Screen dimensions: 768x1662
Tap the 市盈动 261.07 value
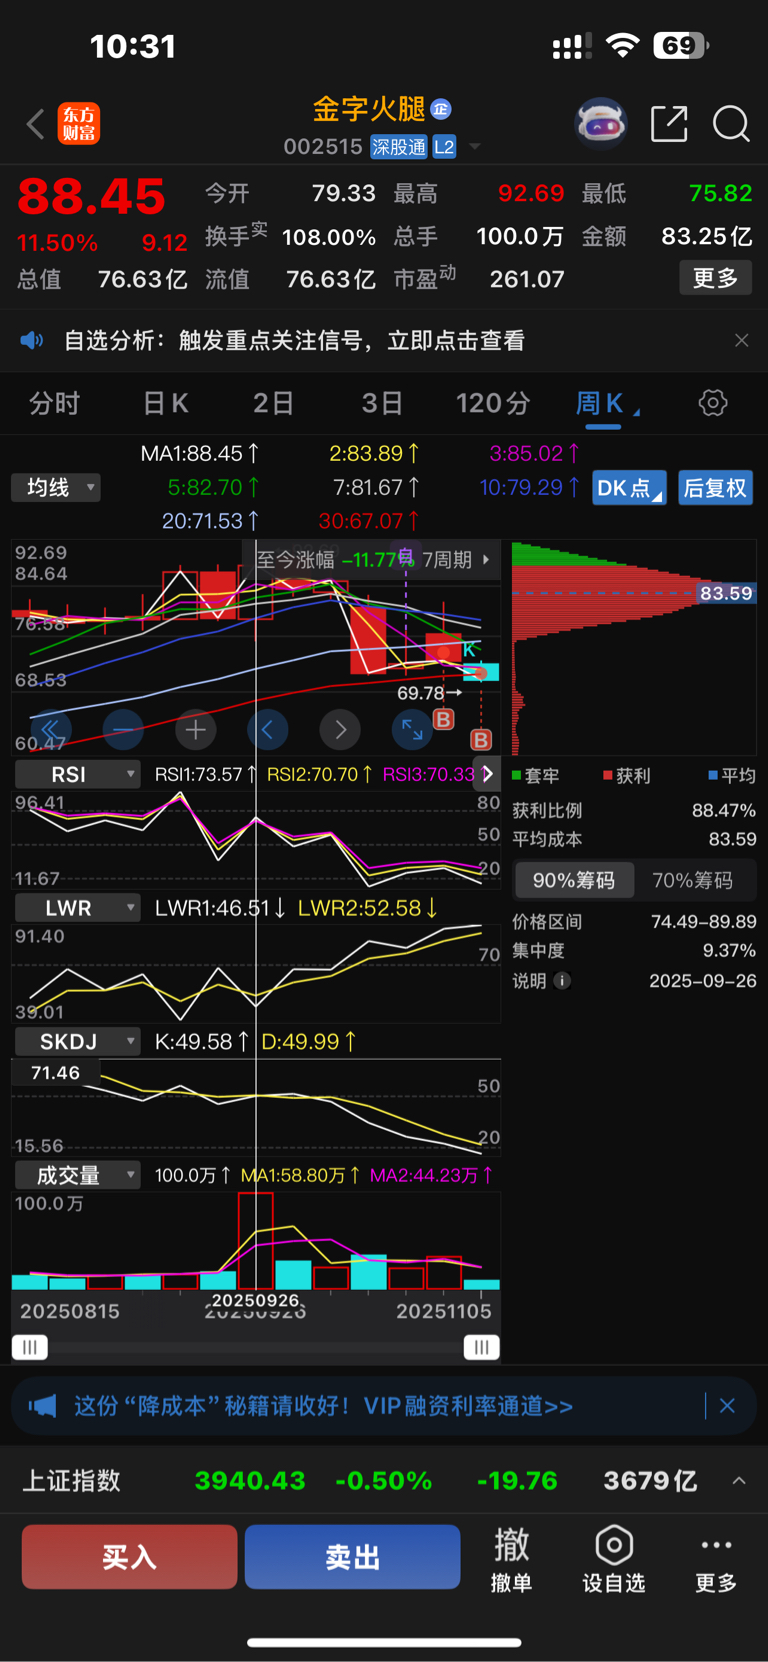click(527, 279)
